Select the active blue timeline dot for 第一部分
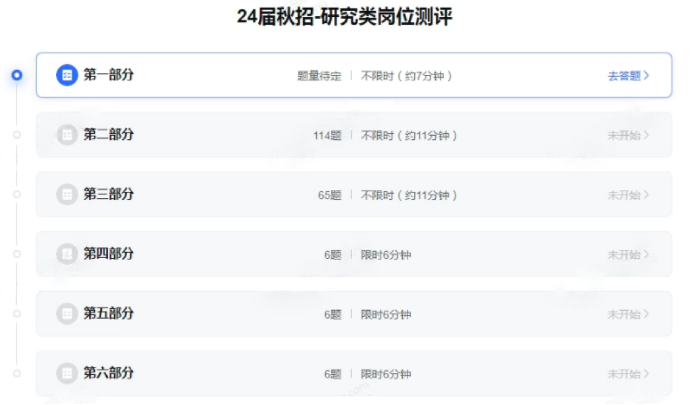Screen dimensions: 693x405 point(17,75)
